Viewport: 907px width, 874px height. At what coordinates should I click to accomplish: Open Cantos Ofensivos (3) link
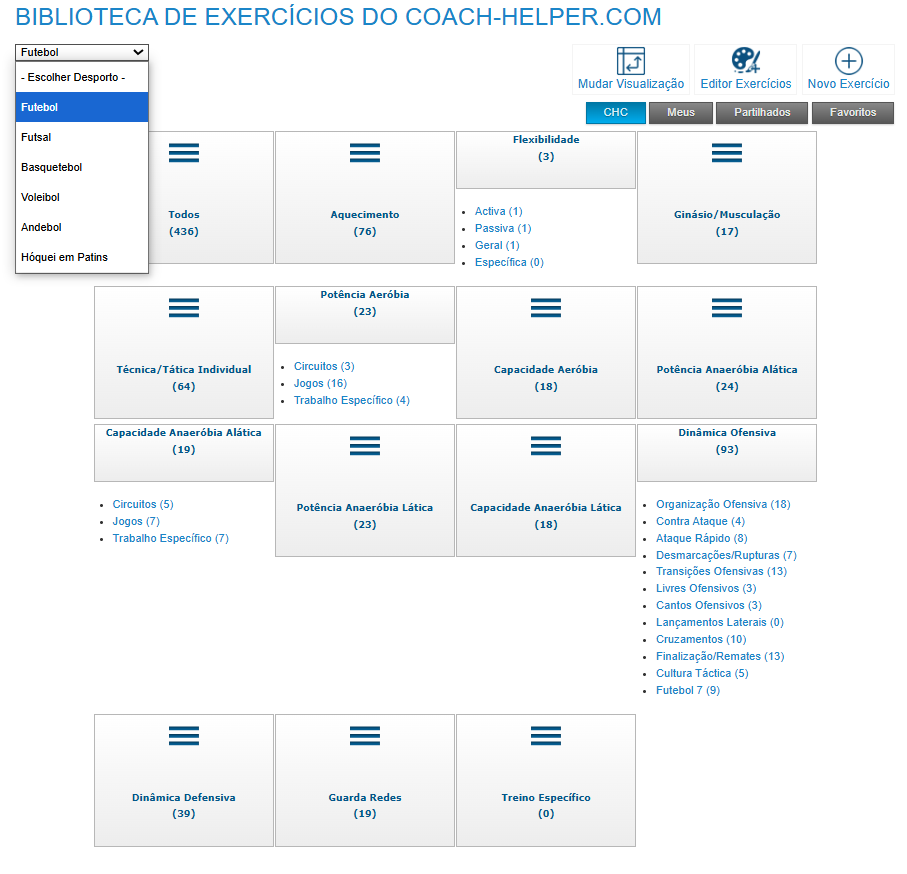(x=709, y=606)
